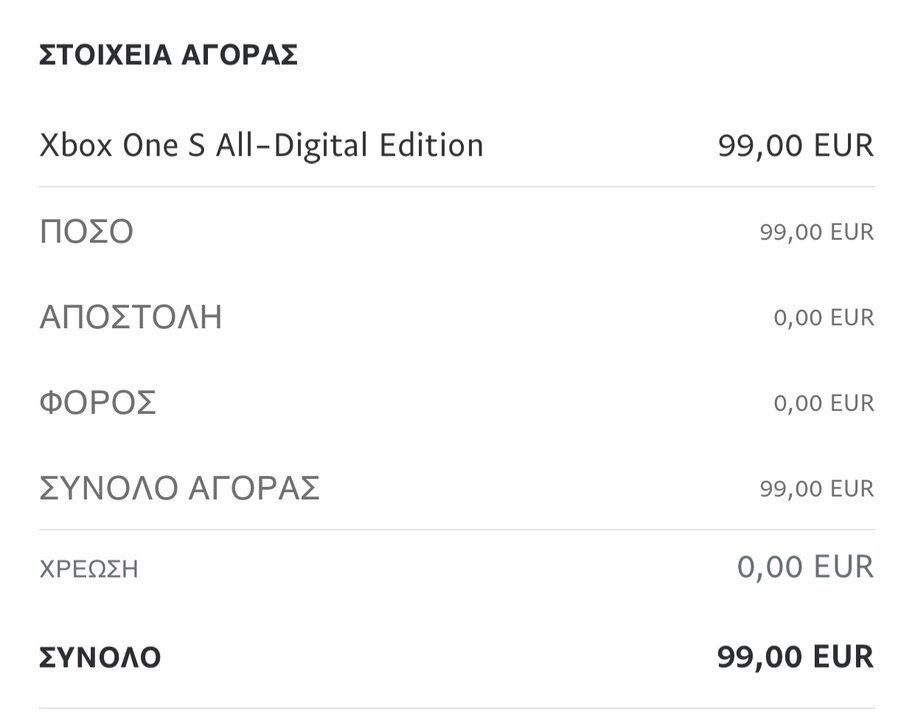Select the ΑΠΟΣΤΟΛΗ value 0,00 EUR

coord(823,318)
